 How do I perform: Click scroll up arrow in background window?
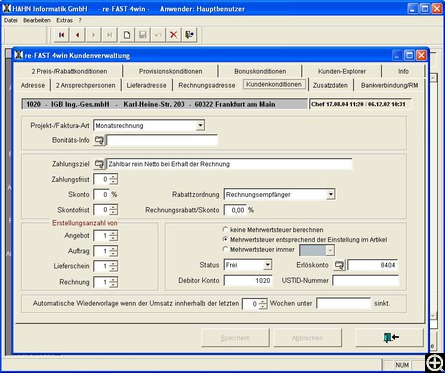click(433, 78)
